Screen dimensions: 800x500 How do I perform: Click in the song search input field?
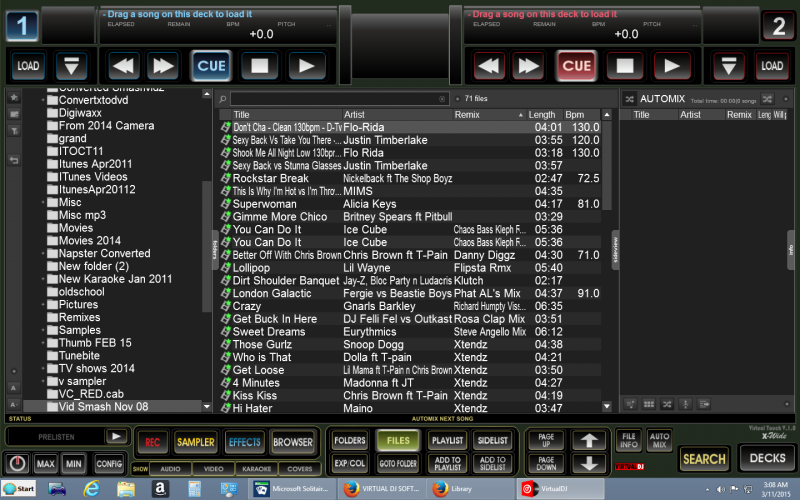335,99
